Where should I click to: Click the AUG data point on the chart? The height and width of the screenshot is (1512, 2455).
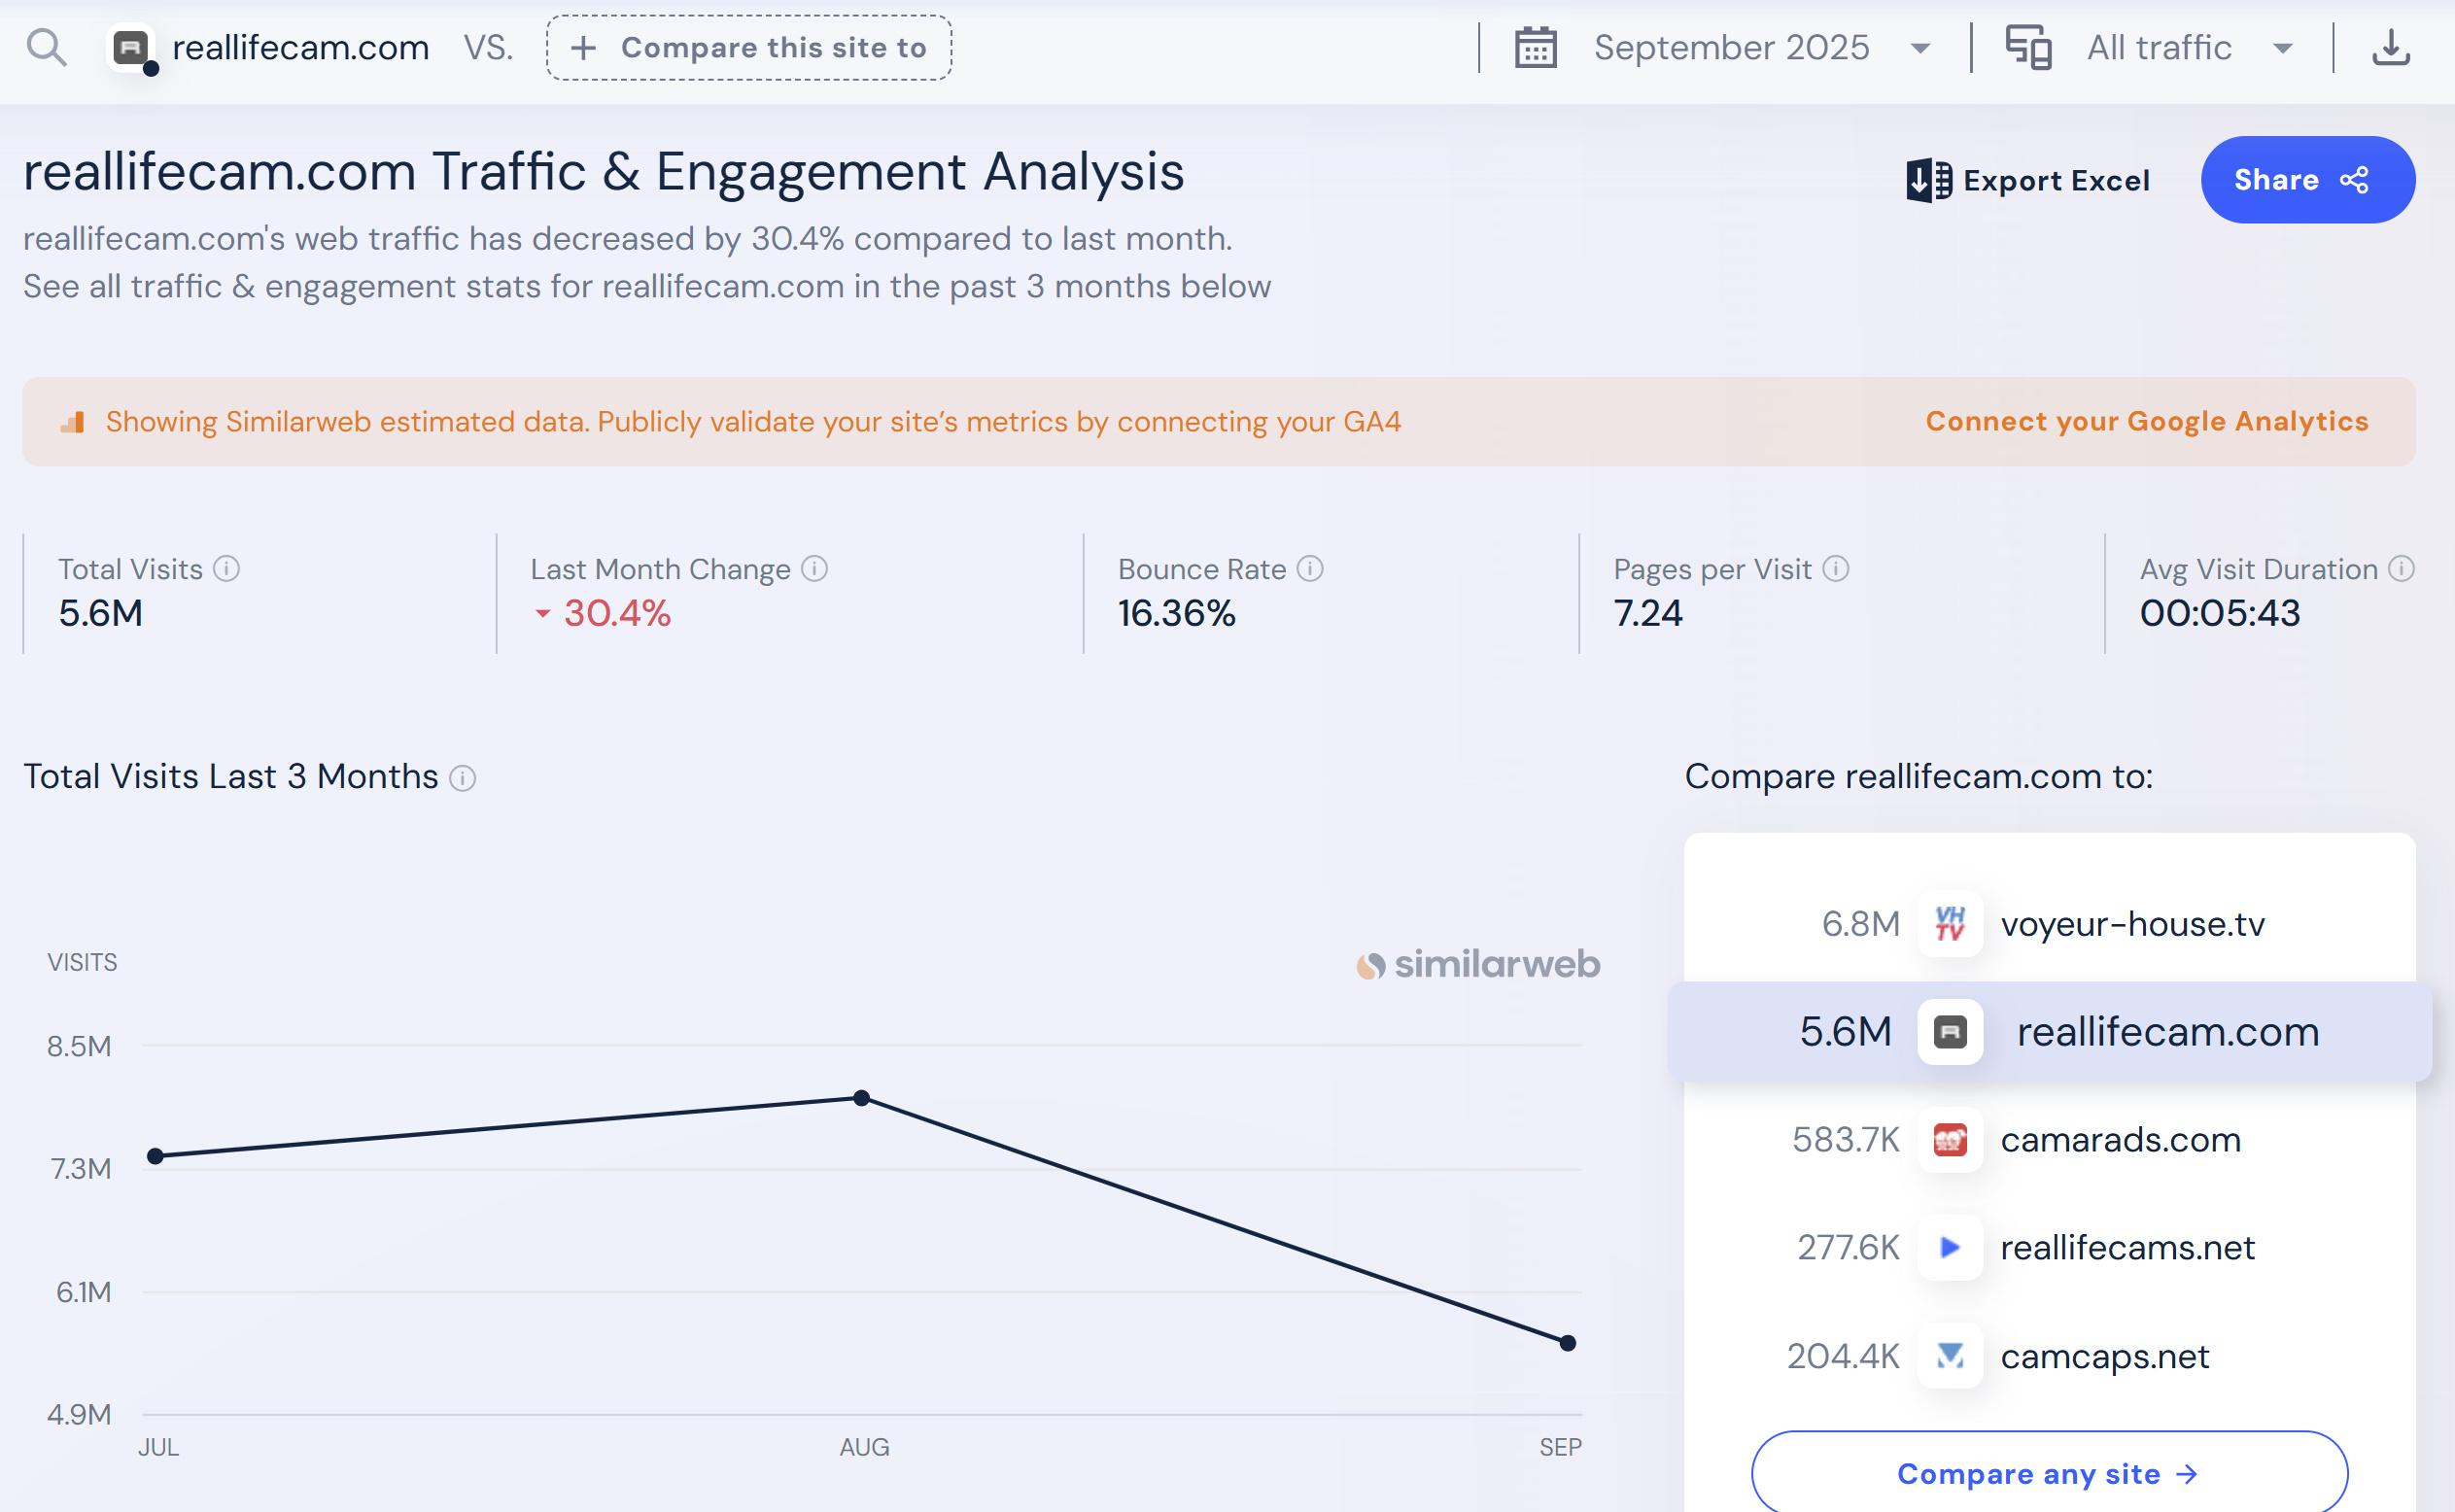(861, 1098)
